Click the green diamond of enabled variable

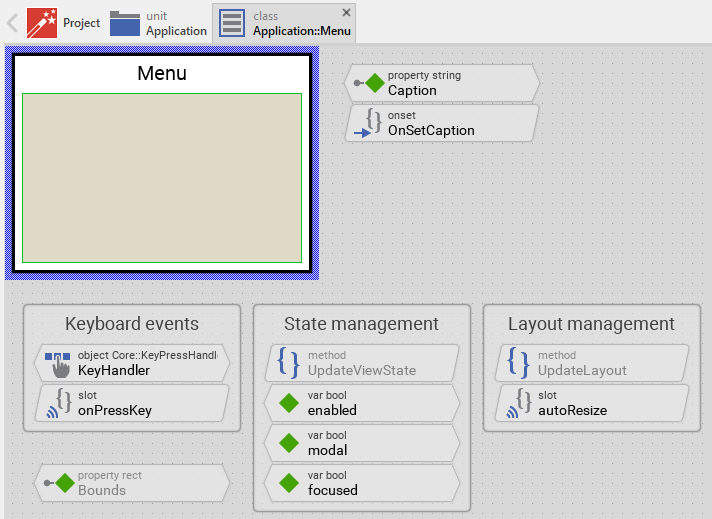pyautogui.click(x=289, y=403)
